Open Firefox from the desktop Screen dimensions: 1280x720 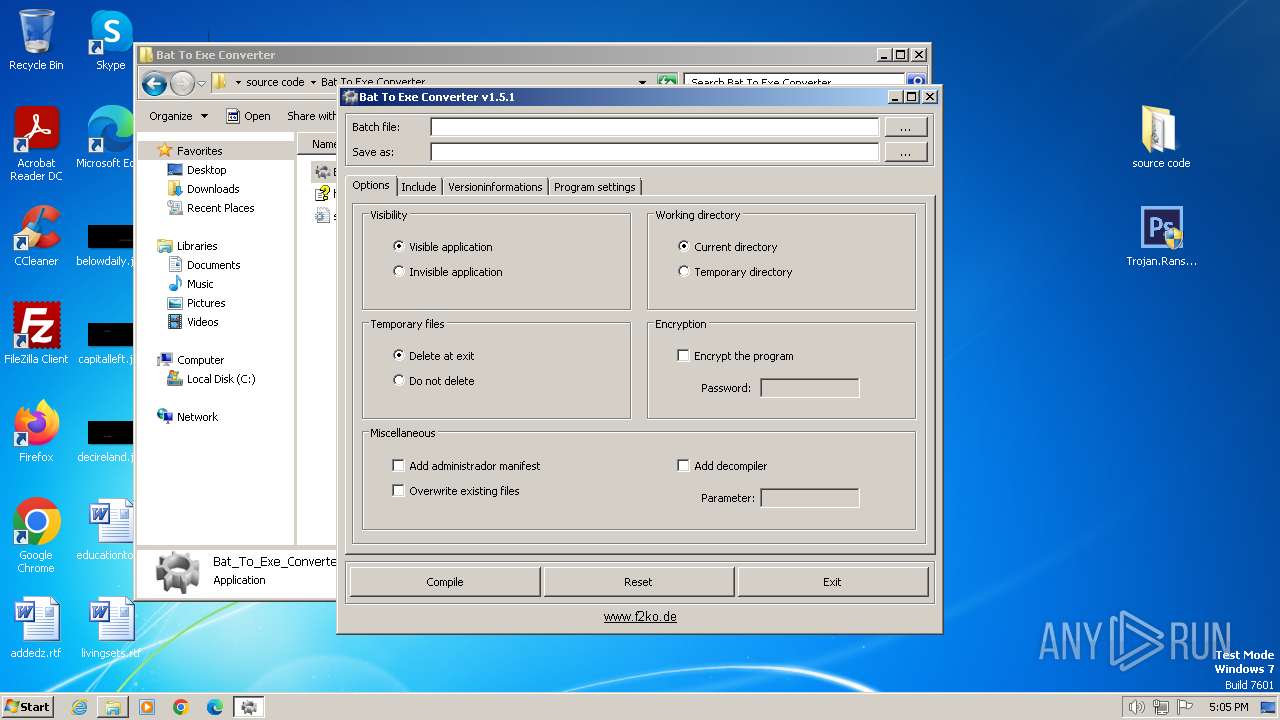click(x=36, y=432)
